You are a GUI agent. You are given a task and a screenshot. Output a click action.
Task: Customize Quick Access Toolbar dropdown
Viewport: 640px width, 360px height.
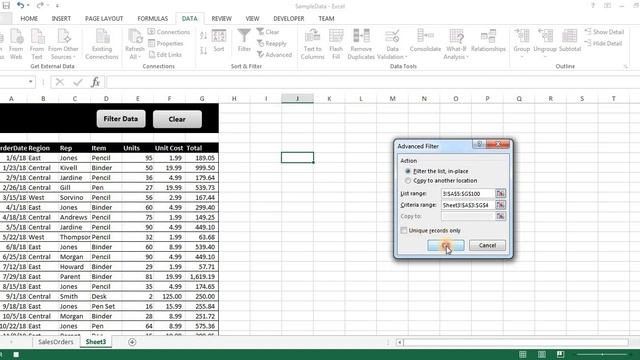point(57,6)
